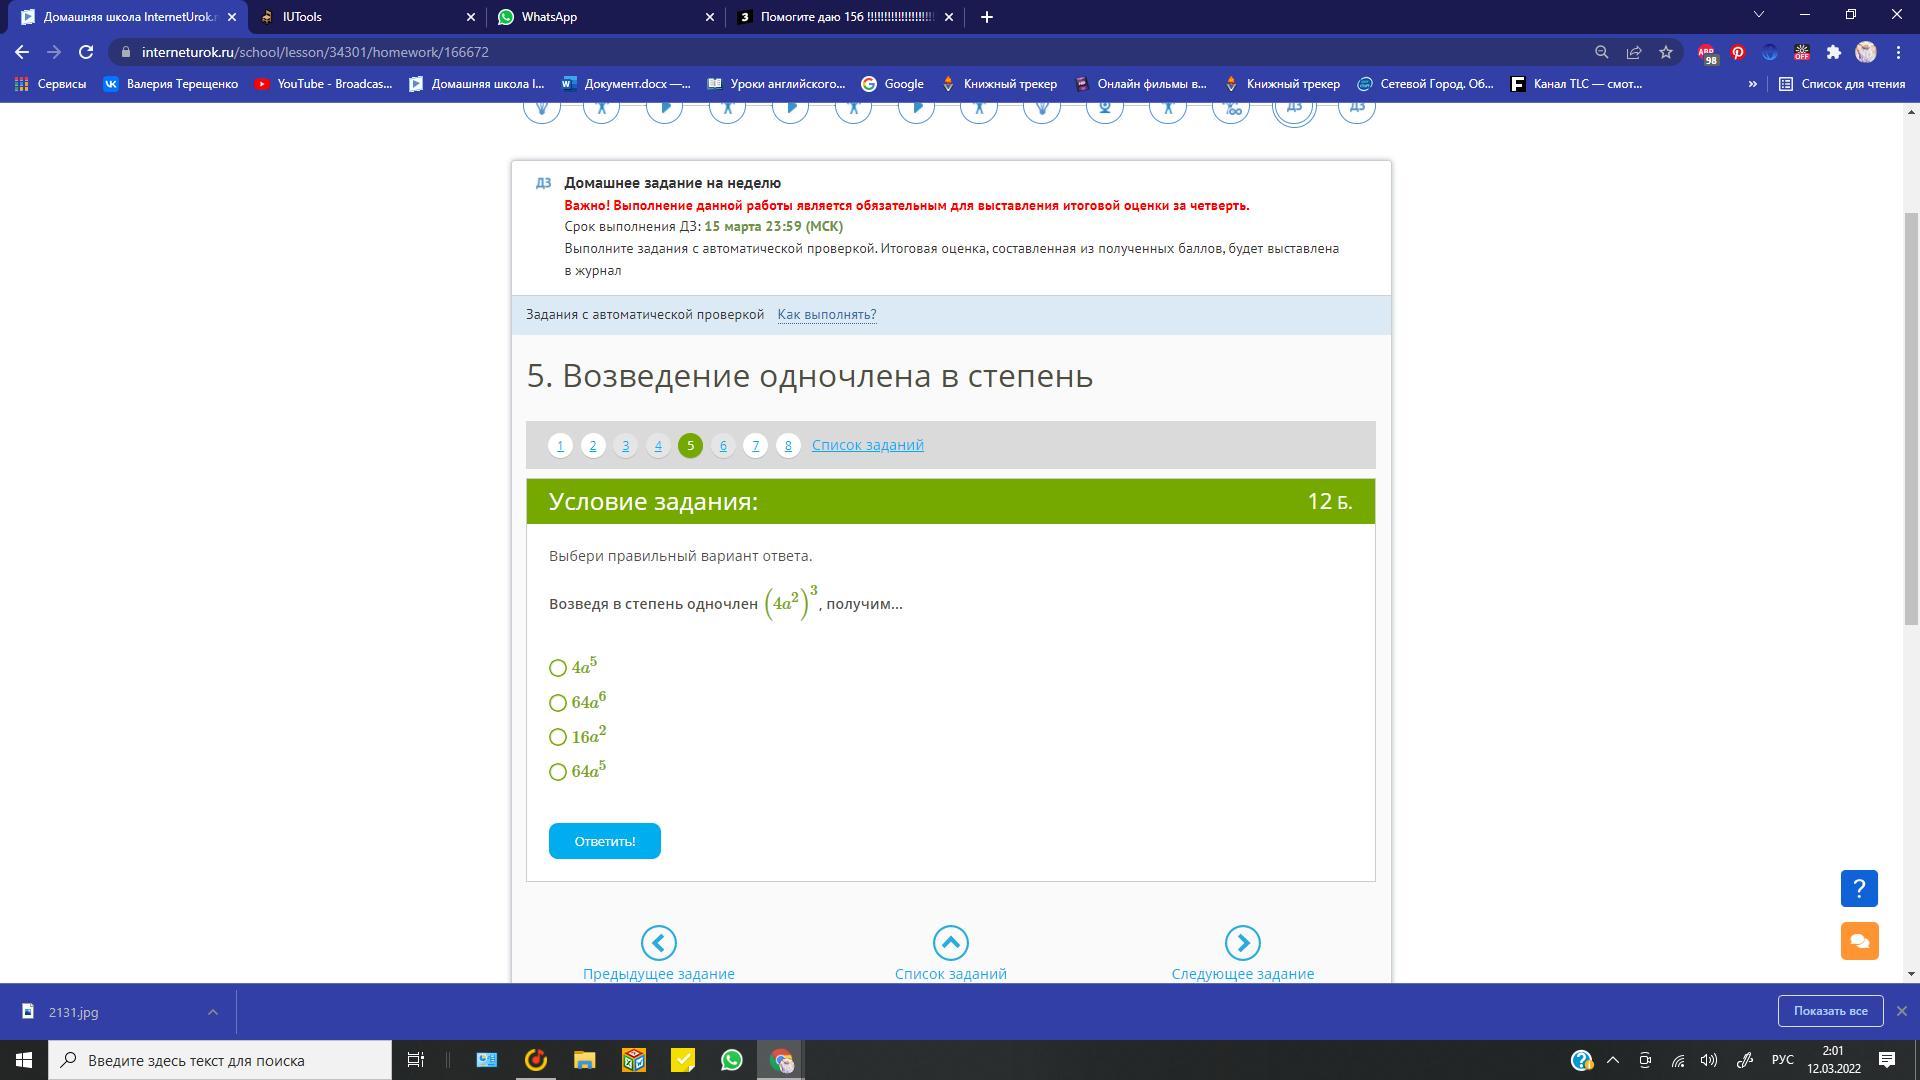Bookmark page with star icon

pyautogui.click(x=1666, y=52)
